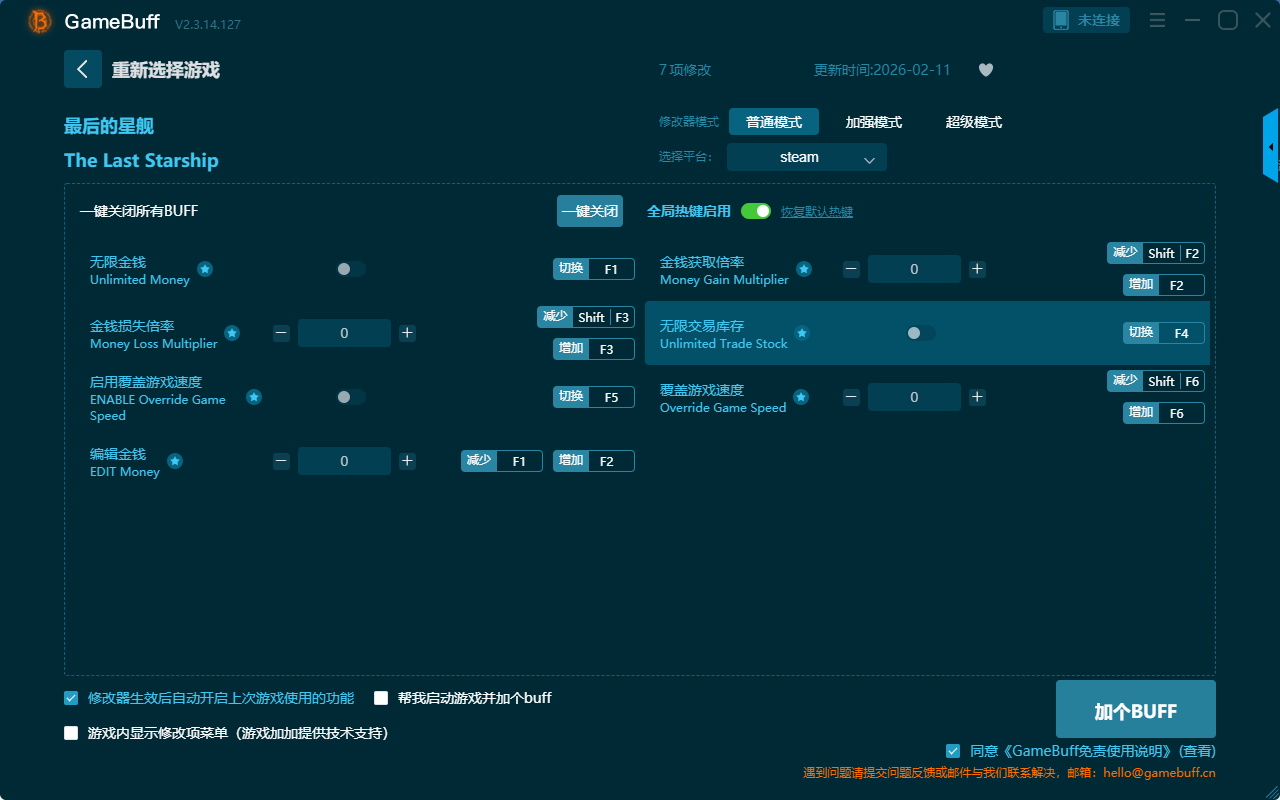Click the star icon beside Unlimited Money
Screen dimensions: 1280x800
point(205,269)
